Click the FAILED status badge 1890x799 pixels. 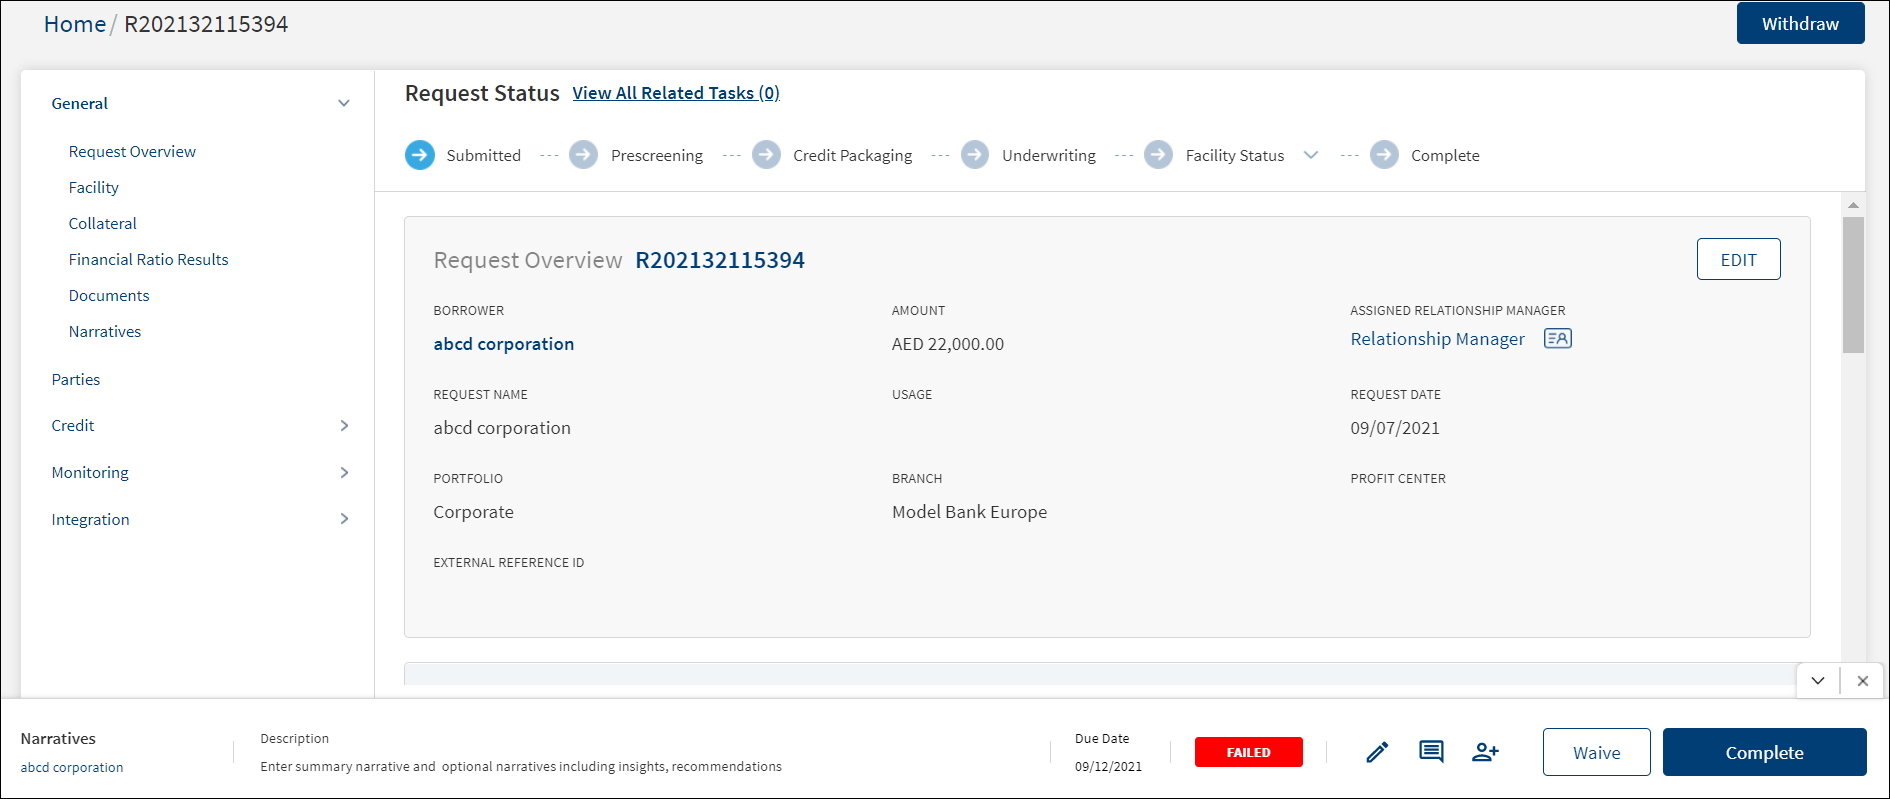click(1249, 752)
